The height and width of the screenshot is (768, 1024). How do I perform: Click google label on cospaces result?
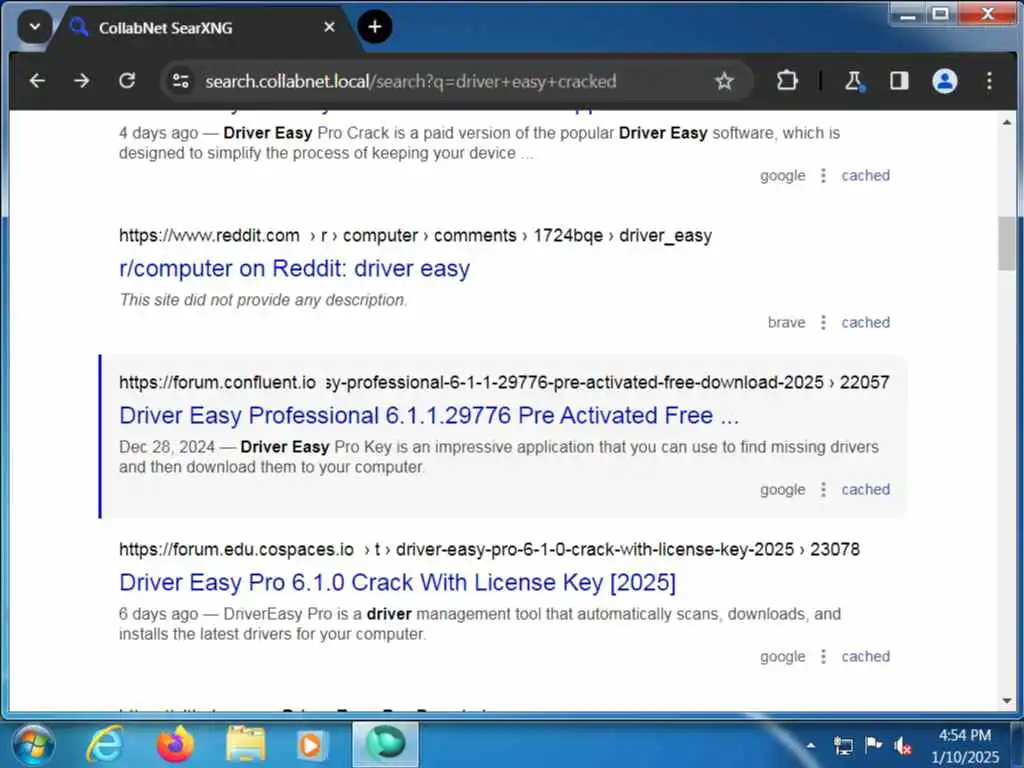tap(782, 656)
